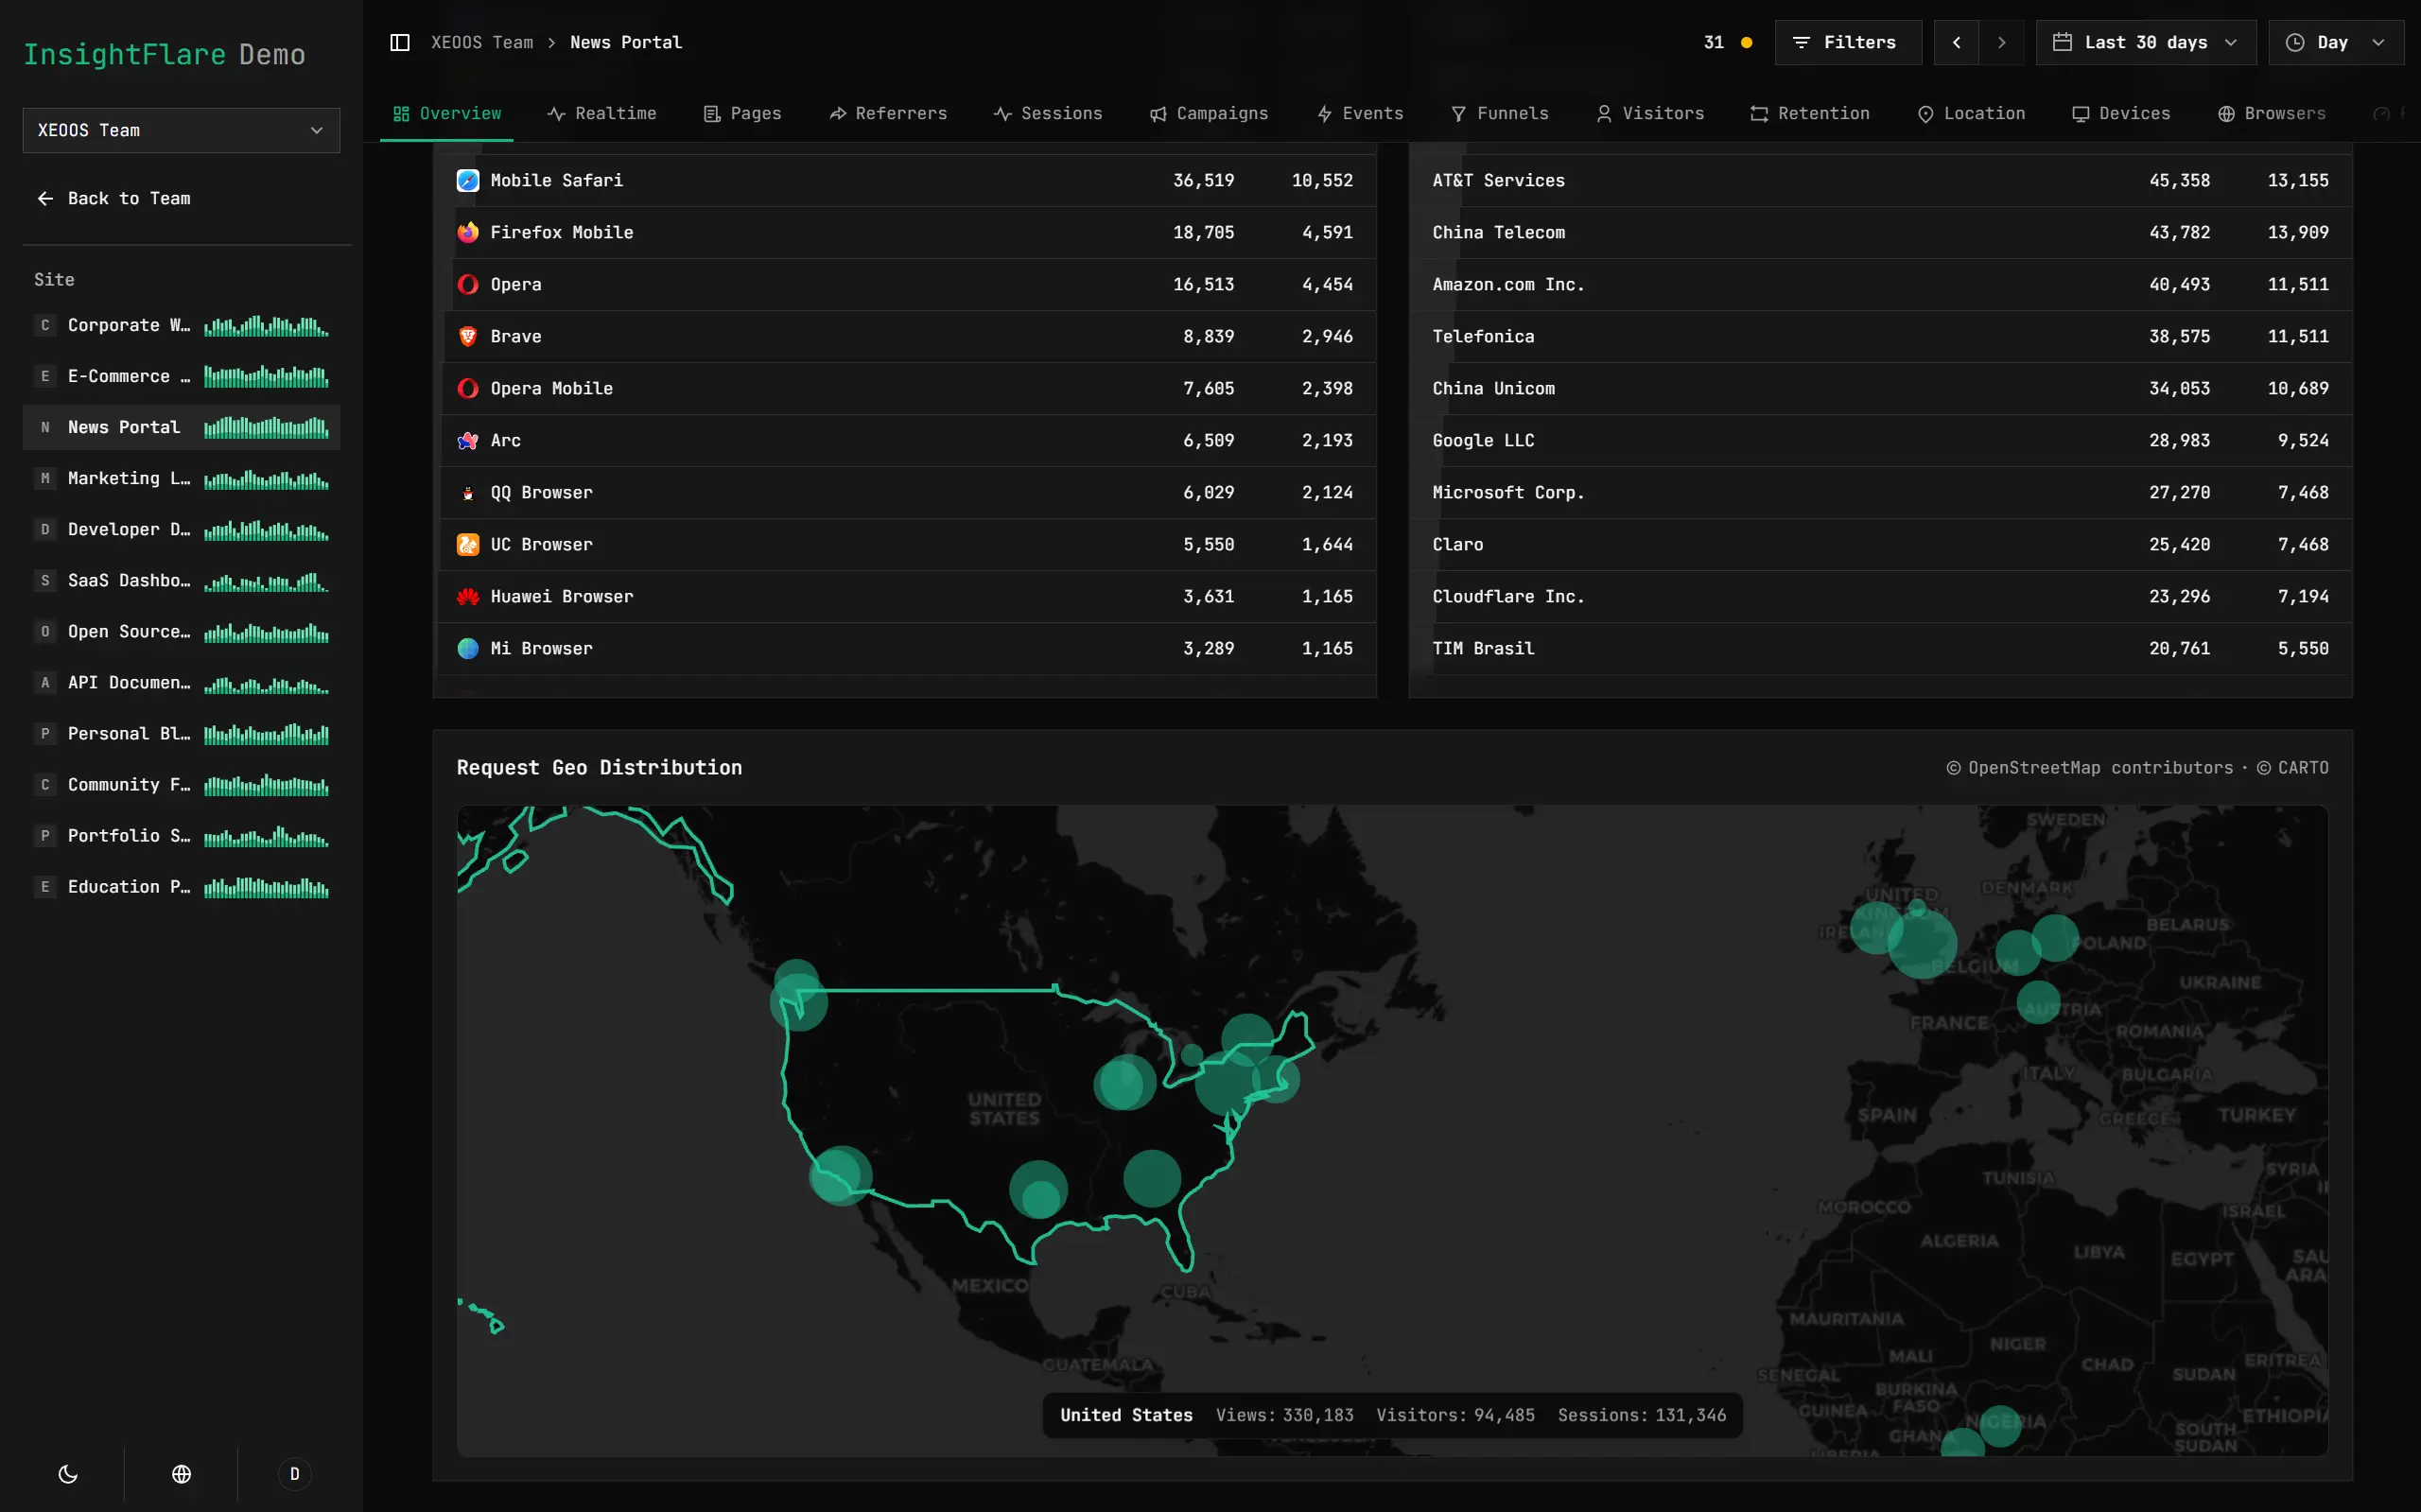Open the Funnels tab
This screenshot has width=2421, height=1512.
(1500, 113)
